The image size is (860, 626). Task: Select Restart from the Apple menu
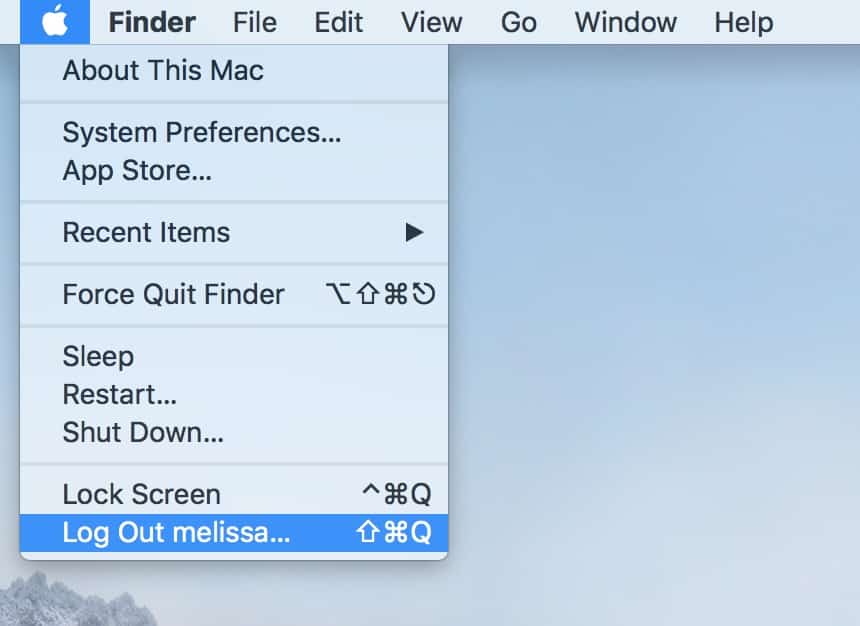point(120,395)
